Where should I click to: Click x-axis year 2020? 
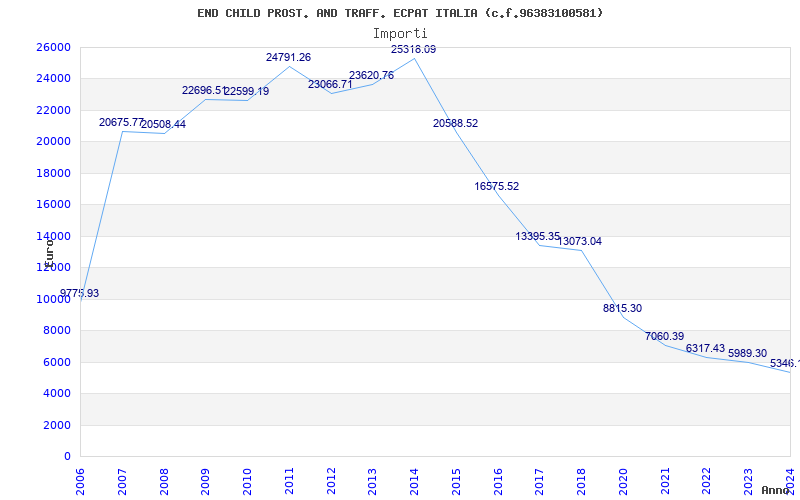tap(624, 482)
